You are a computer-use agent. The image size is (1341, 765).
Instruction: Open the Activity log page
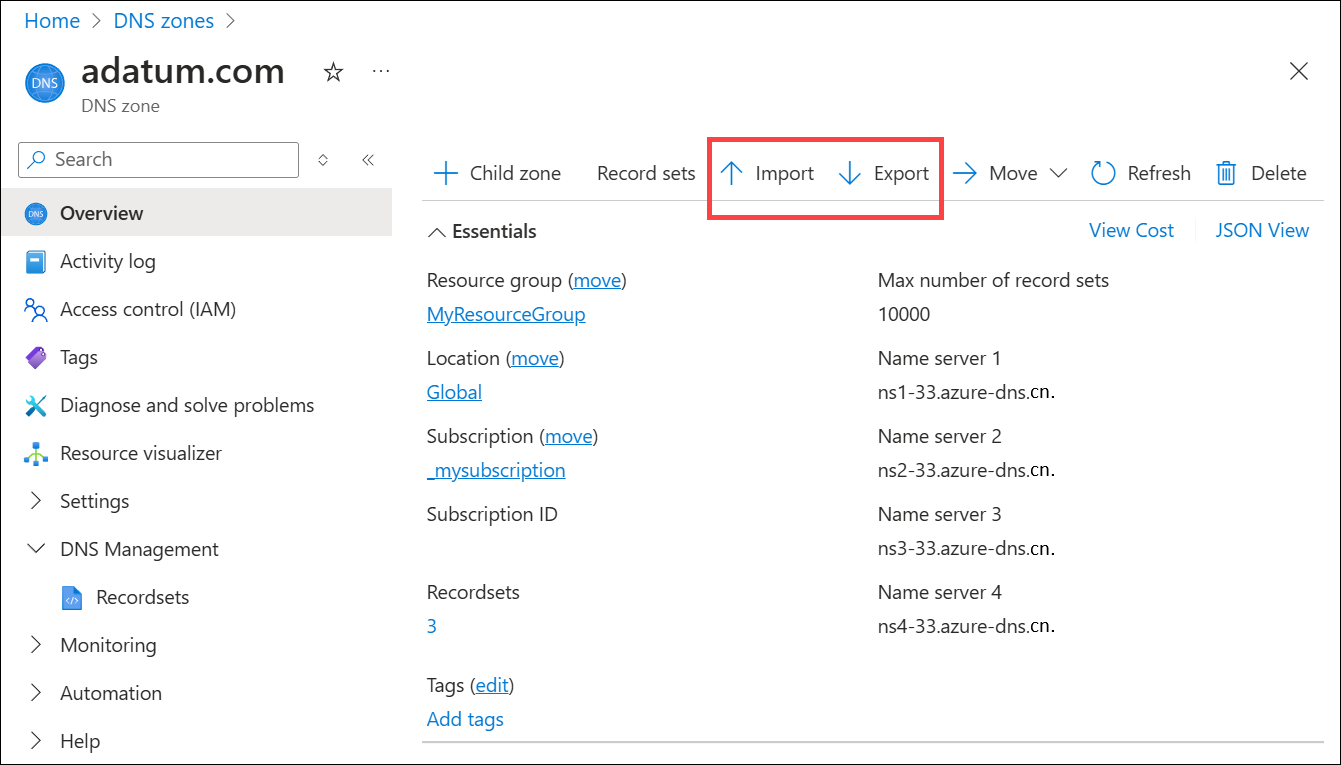(x=107, y=261)
